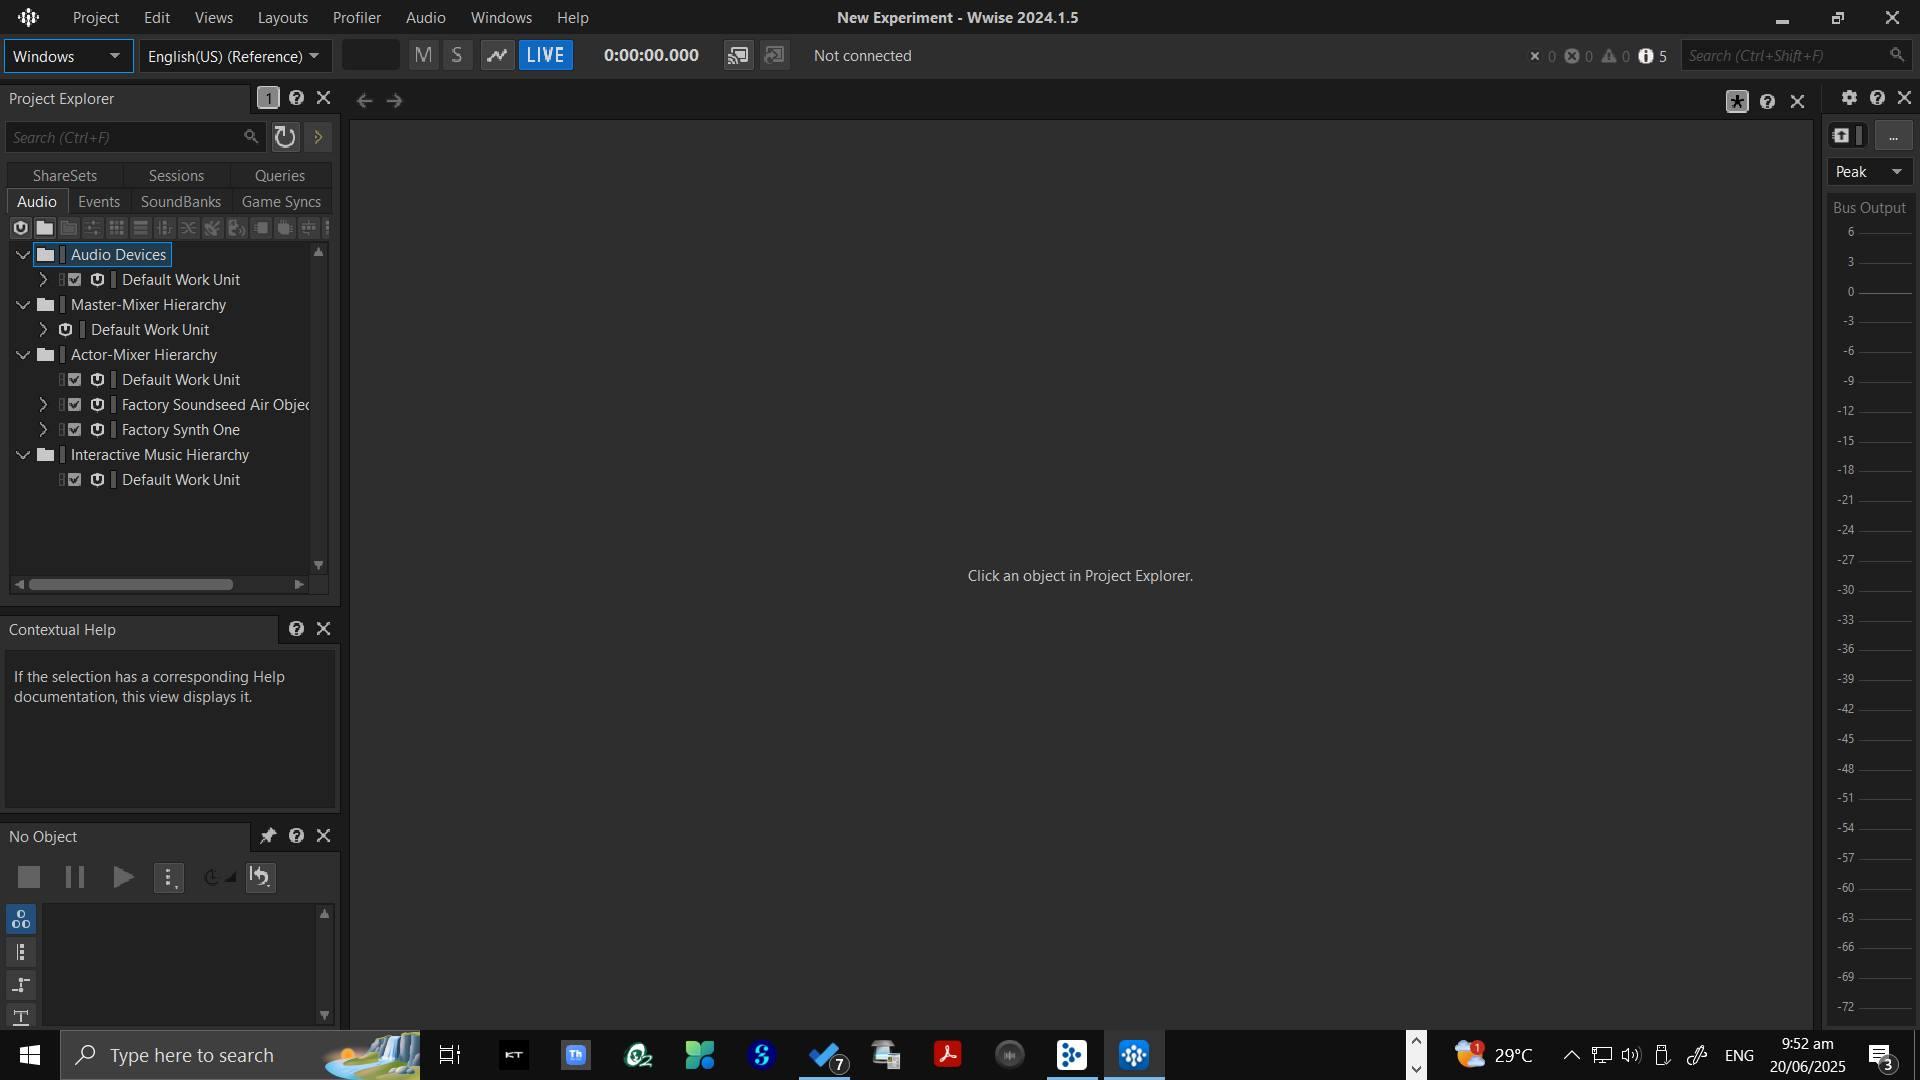Click the LIVE edit button
Image resolution: width=1920 pixels, height=1080 pixels.
coord(545,55)
